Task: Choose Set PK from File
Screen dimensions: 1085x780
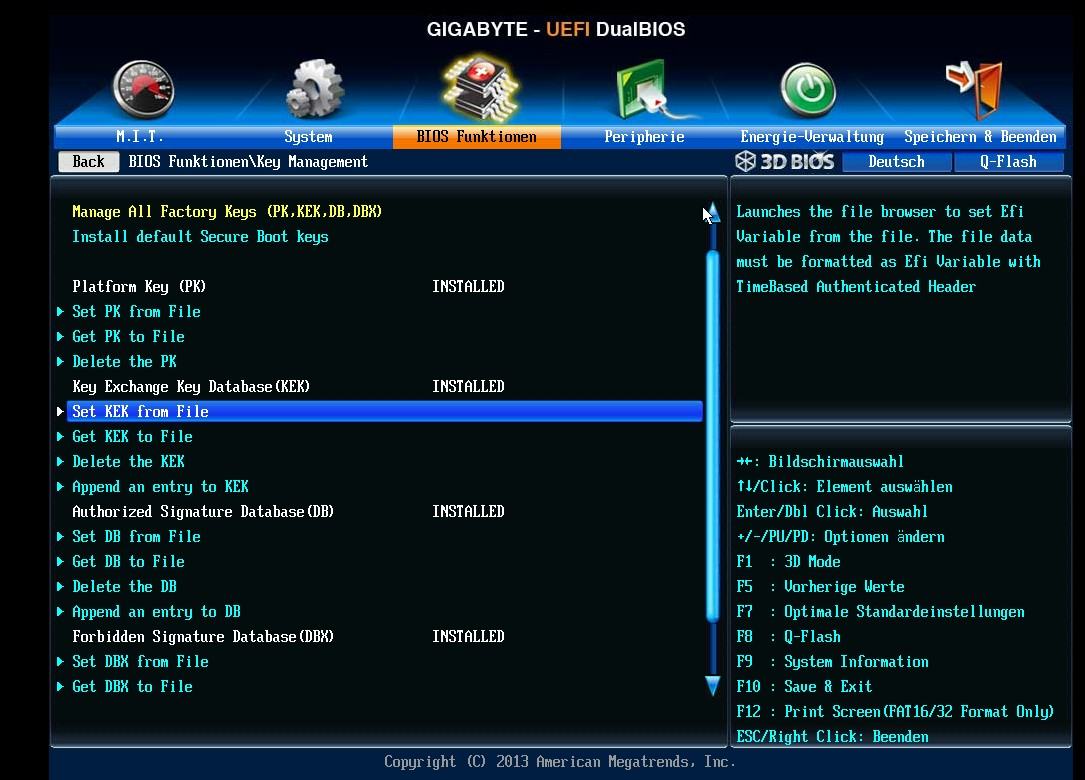Action: click(136, 311)
